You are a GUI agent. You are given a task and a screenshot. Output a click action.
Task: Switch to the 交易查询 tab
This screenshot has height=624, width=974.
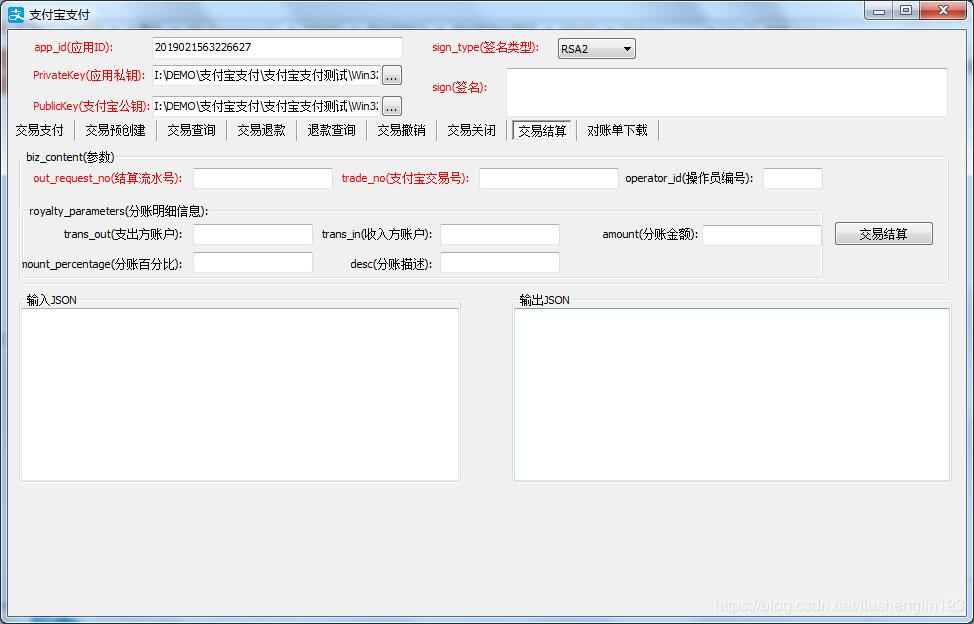pos(191,130)
